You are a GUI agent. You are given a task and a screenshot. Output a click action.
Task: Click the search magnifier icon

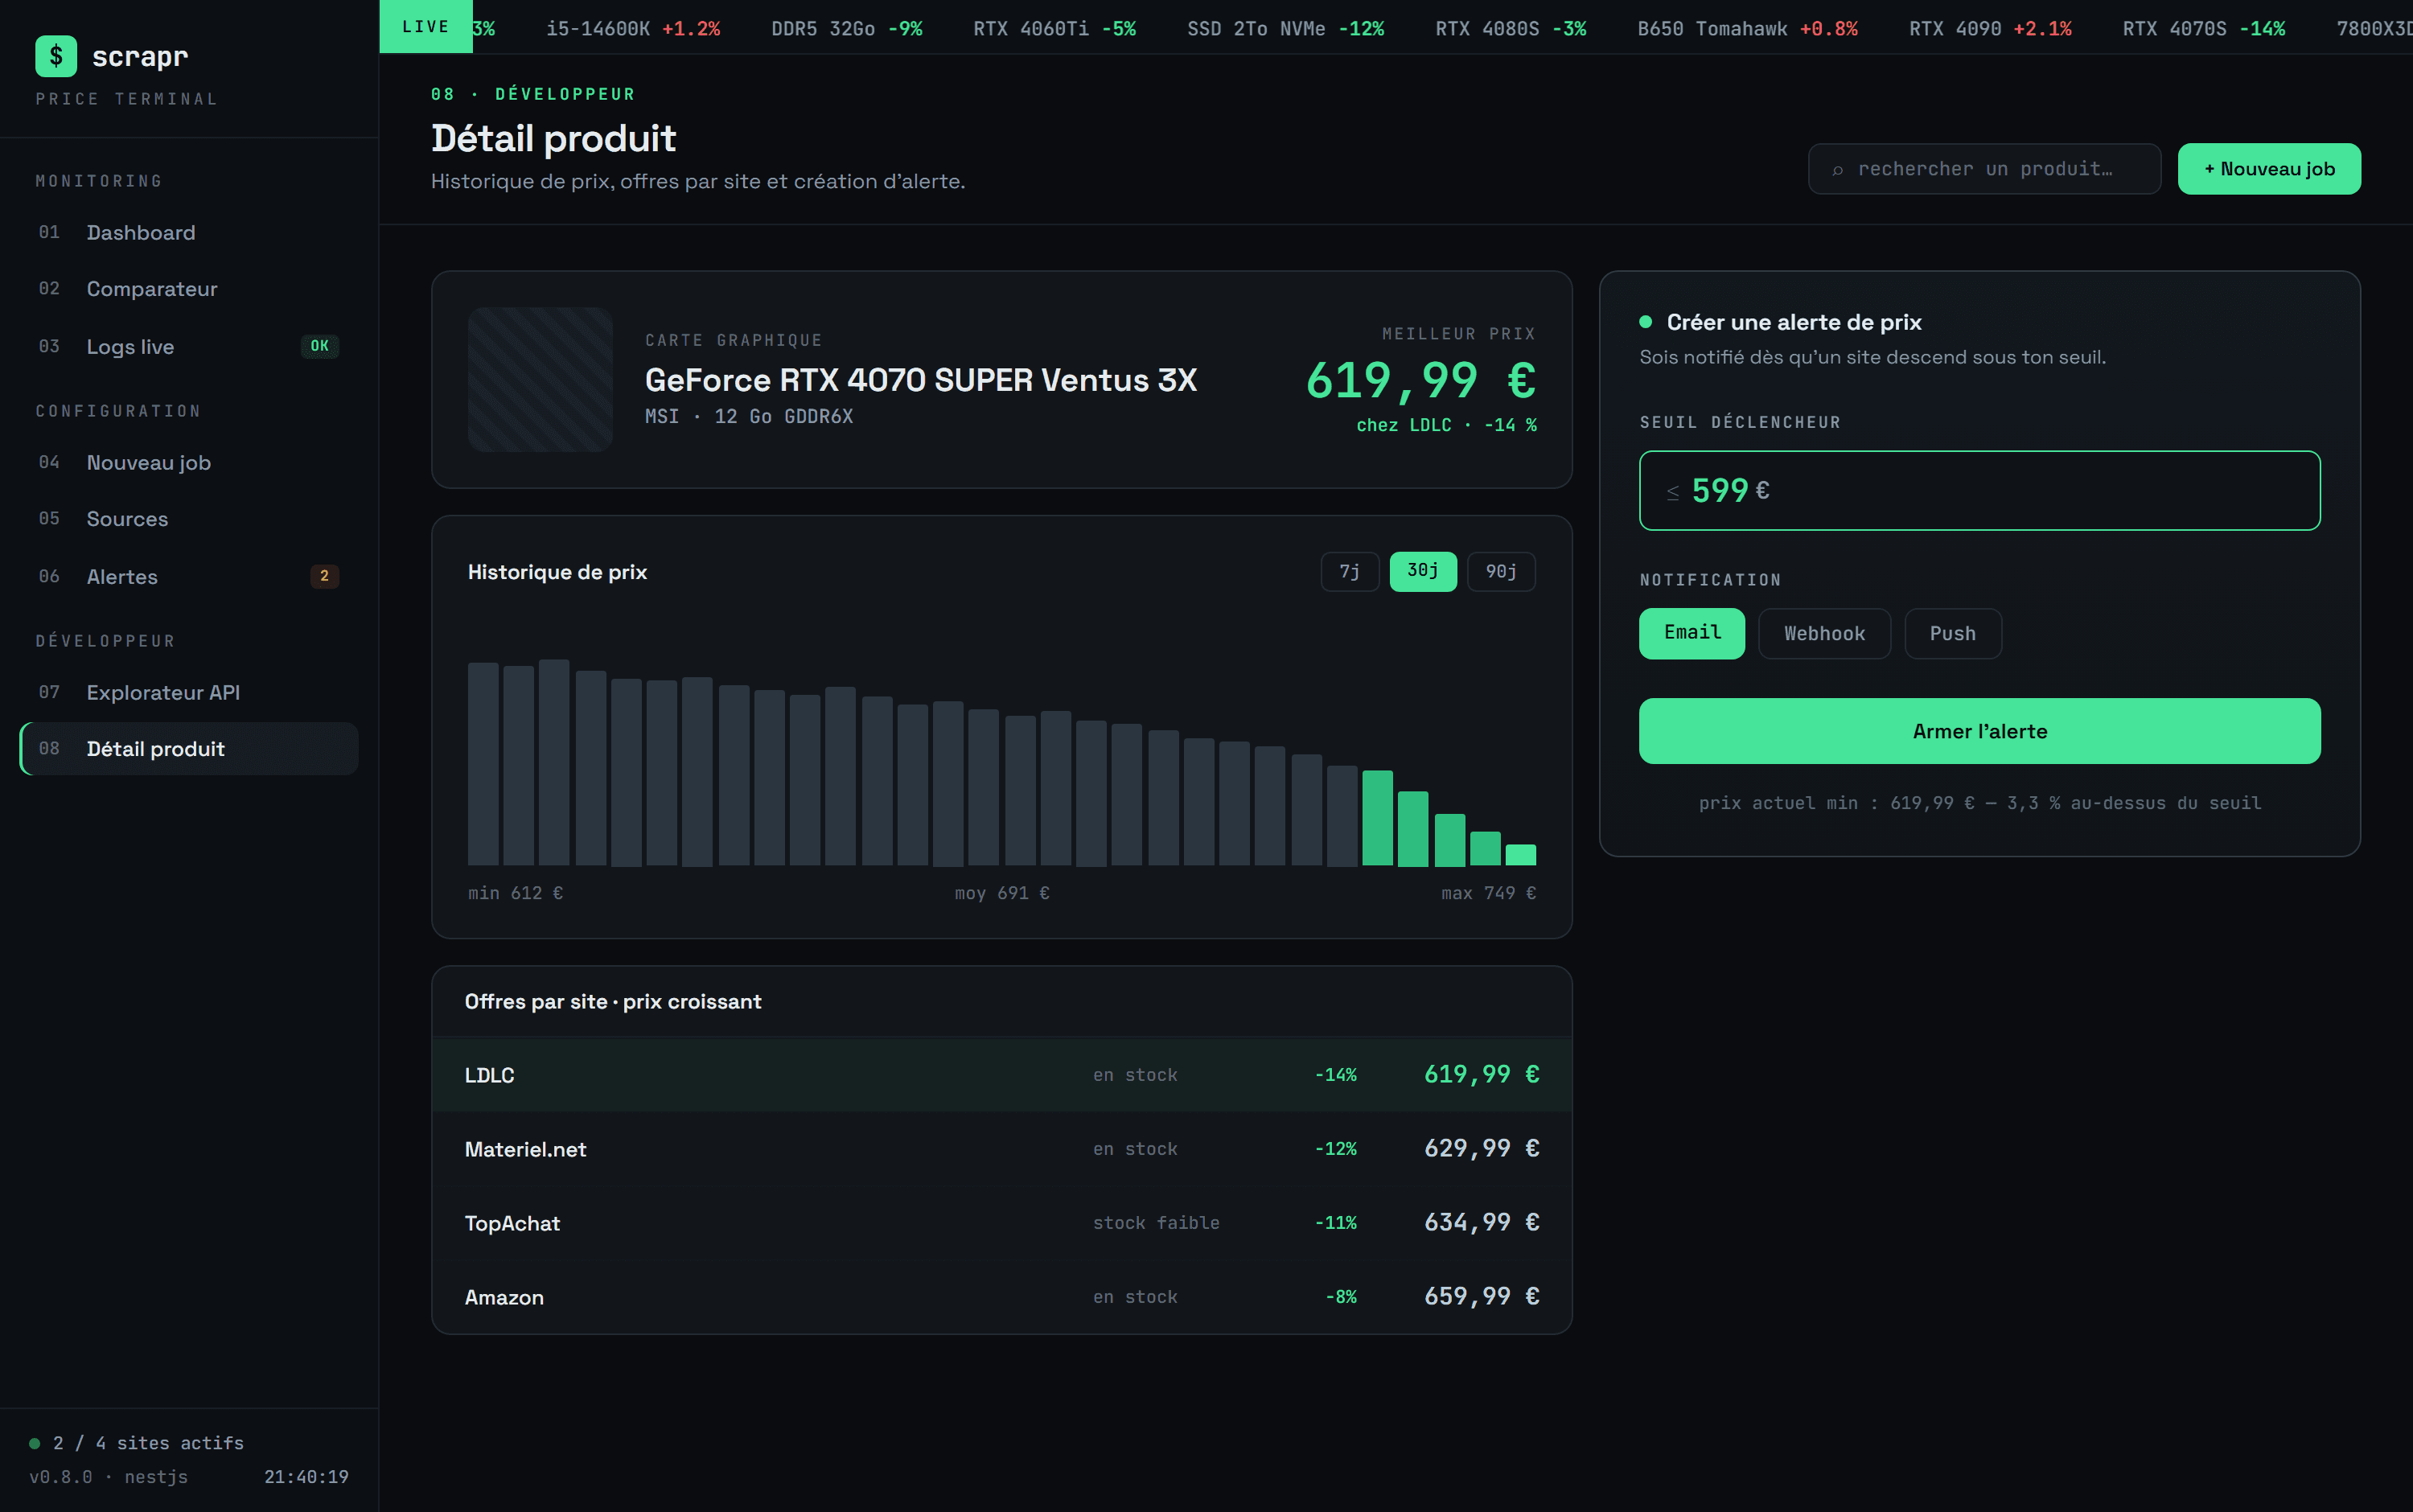(1837, 170)
